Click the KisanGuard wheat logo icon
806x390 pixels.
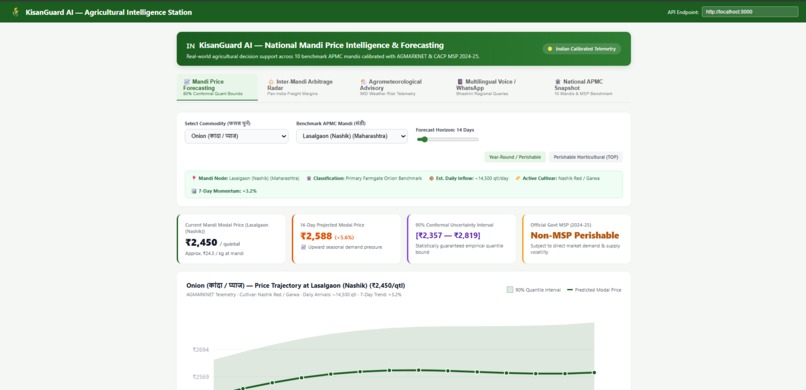coord(15,11)
